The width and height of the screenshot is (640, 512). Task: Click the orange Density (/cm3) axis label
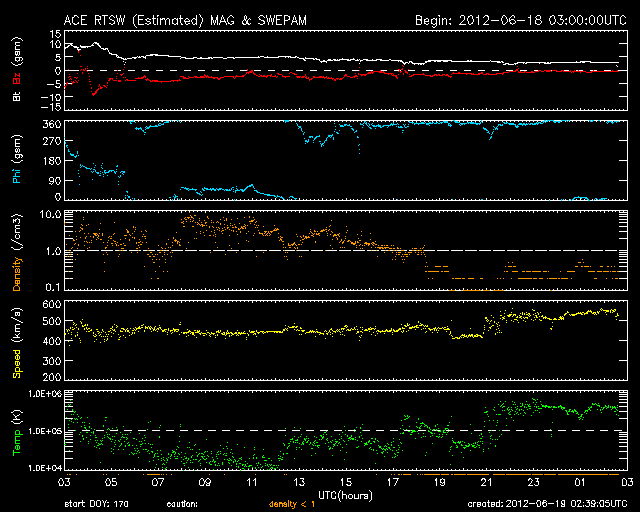[16, 252]
